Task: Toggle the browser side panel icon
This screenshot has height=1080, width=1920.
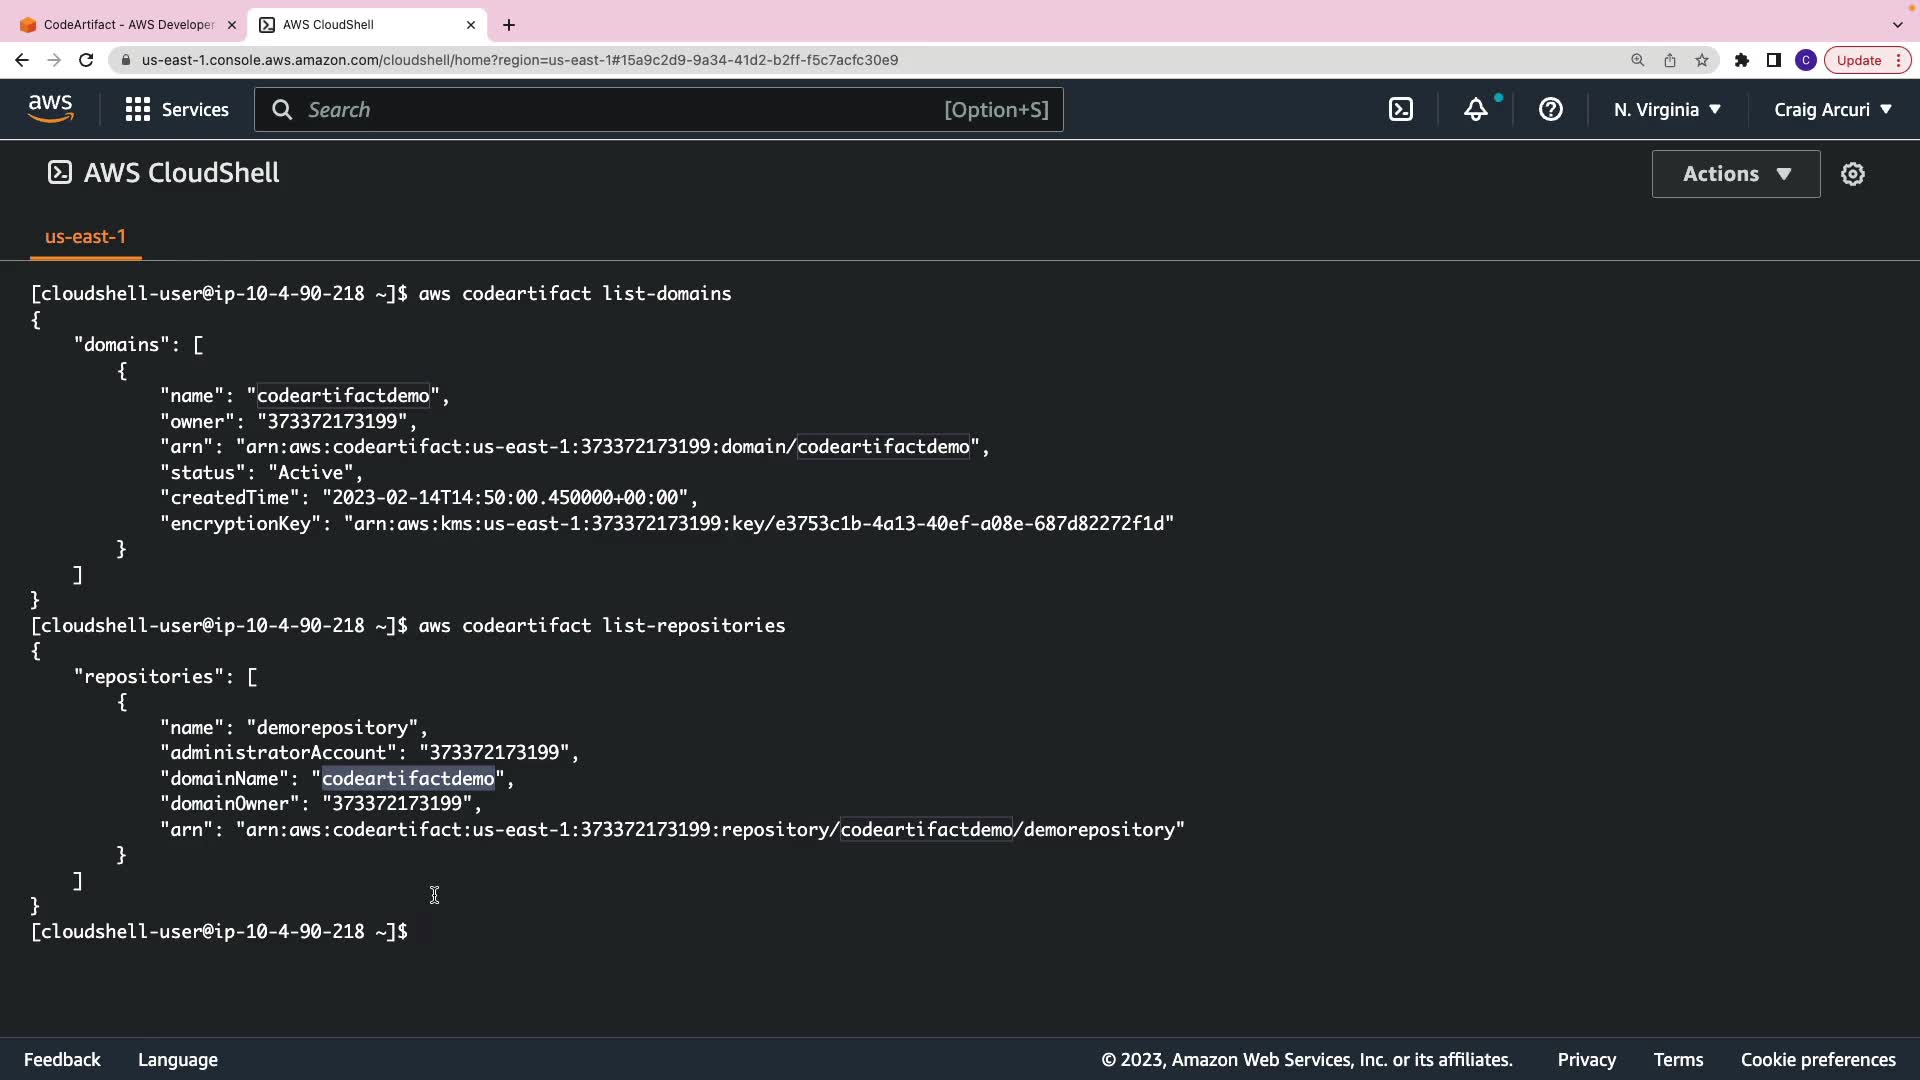Action: 1773,60
